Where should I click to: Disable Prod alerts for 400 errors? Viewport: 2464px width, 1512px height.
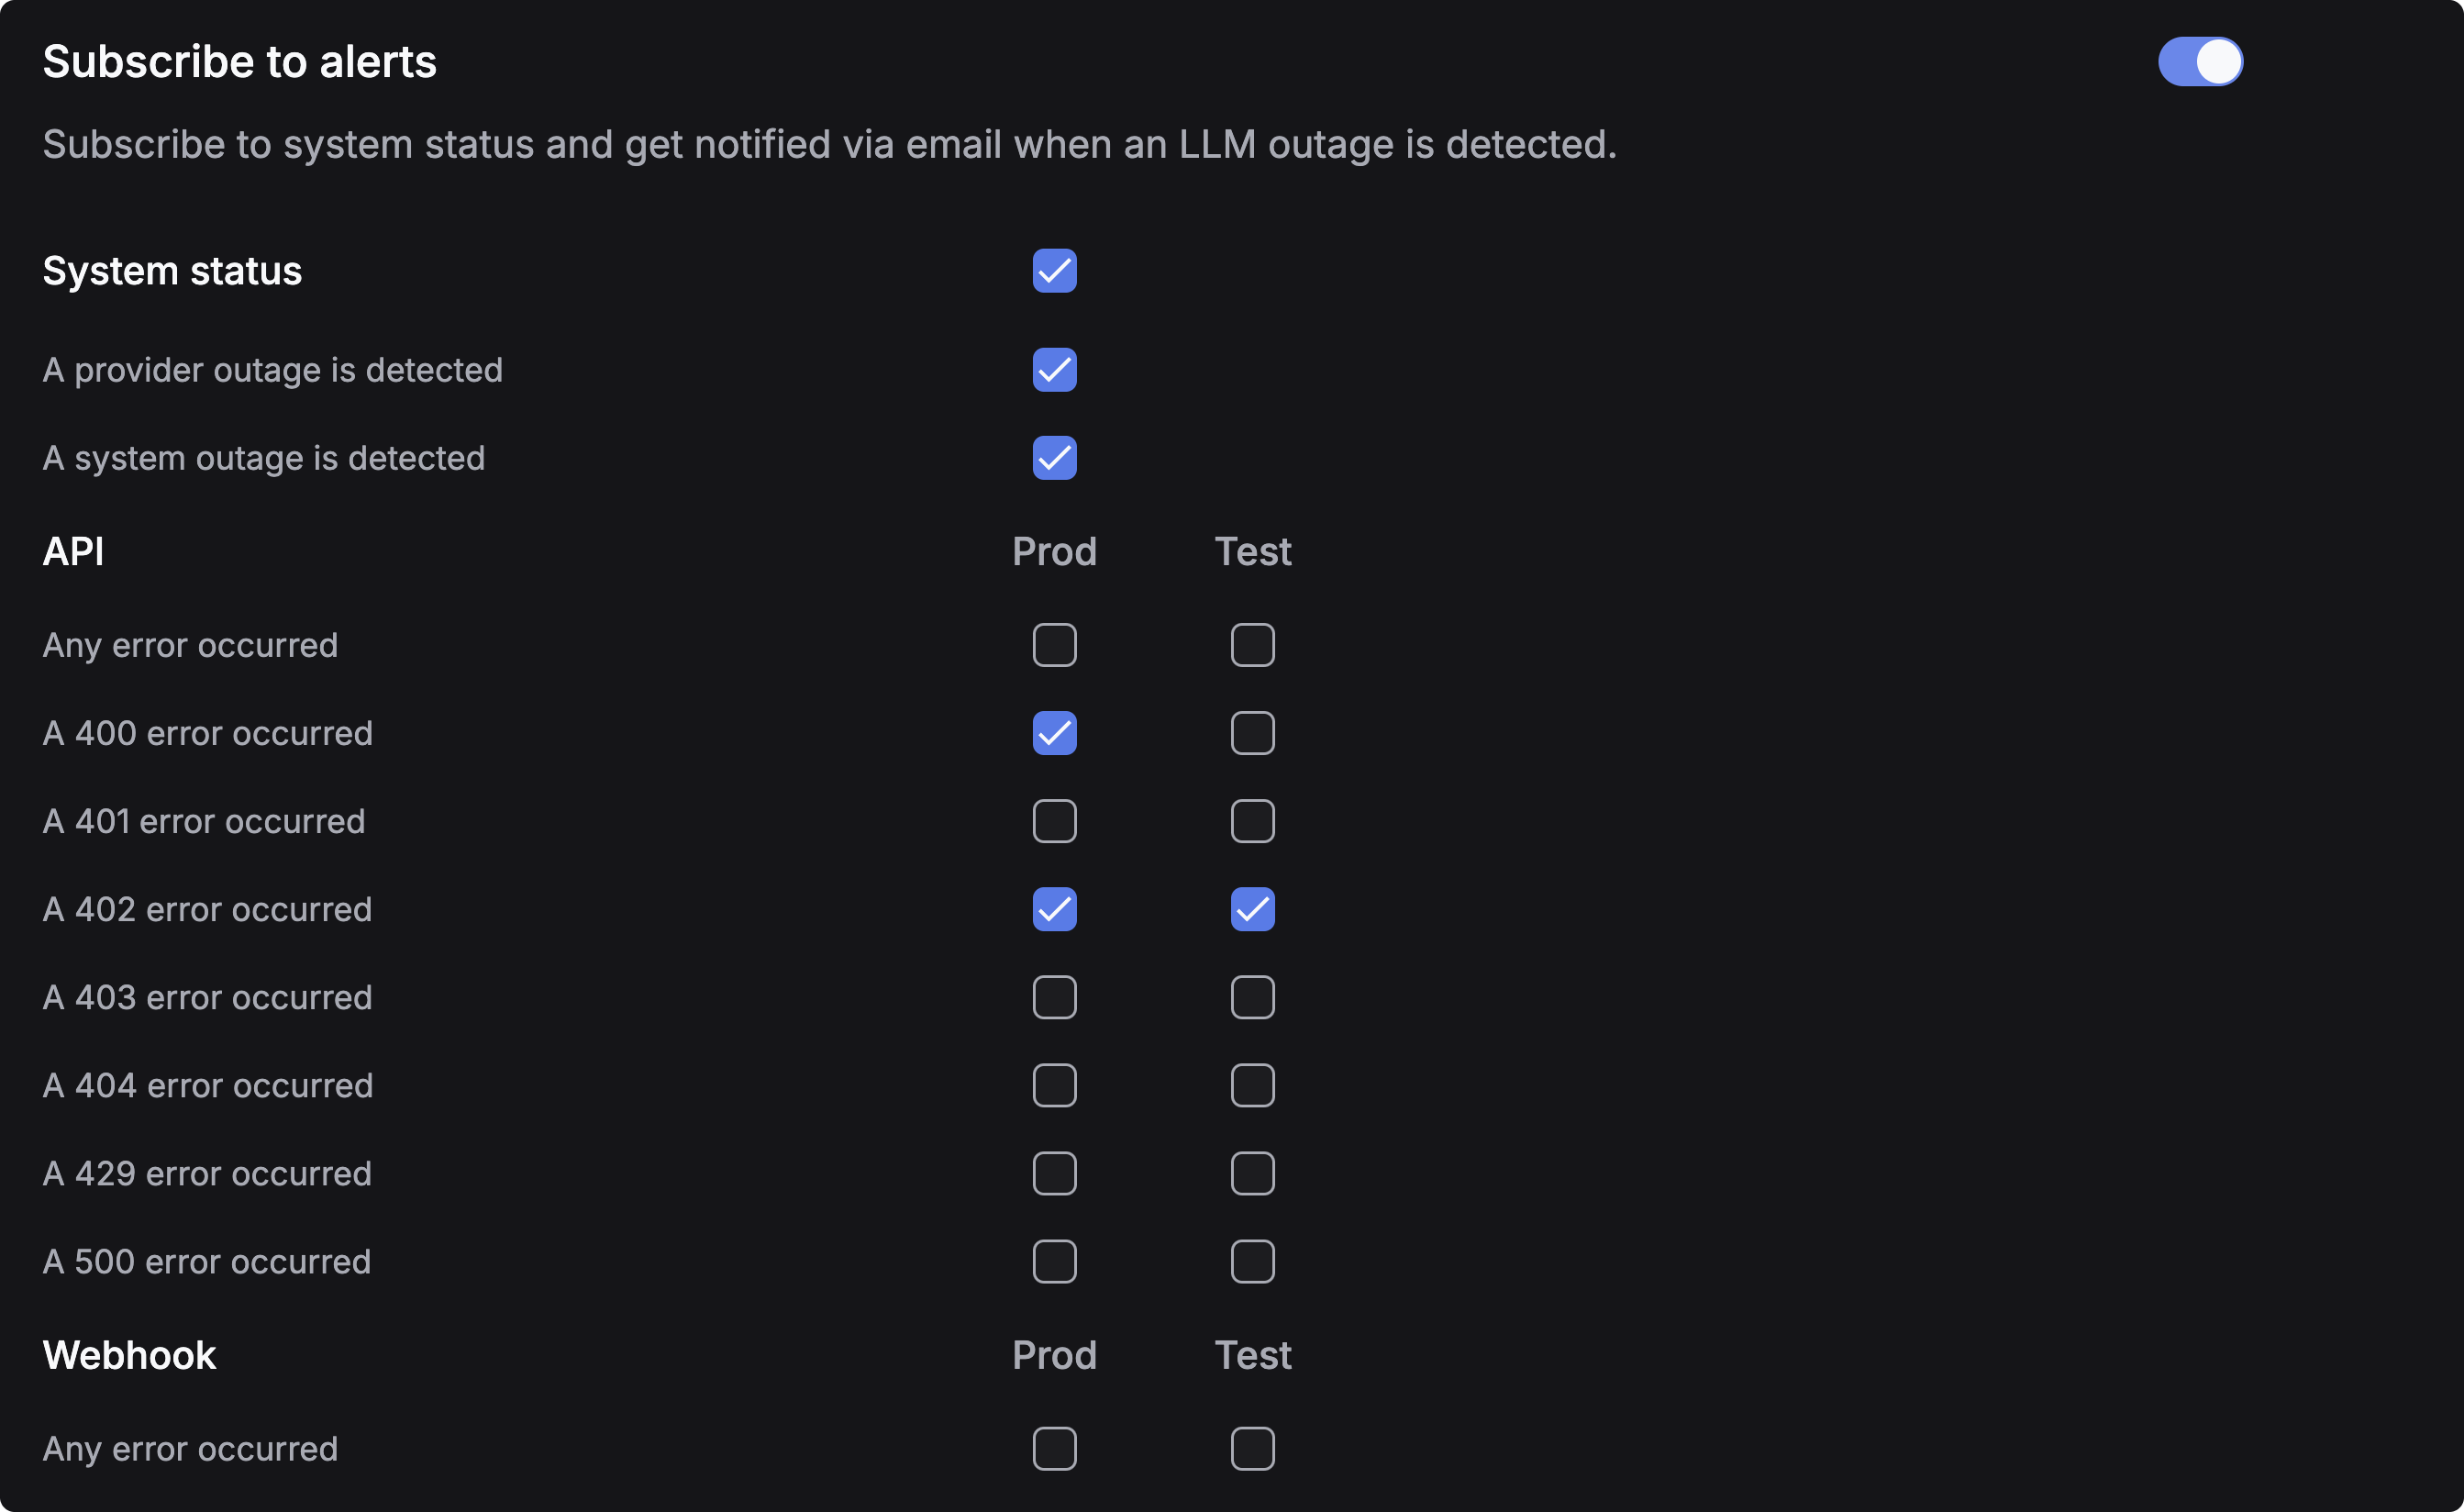pyautogui.click(x=1054, y=733)
